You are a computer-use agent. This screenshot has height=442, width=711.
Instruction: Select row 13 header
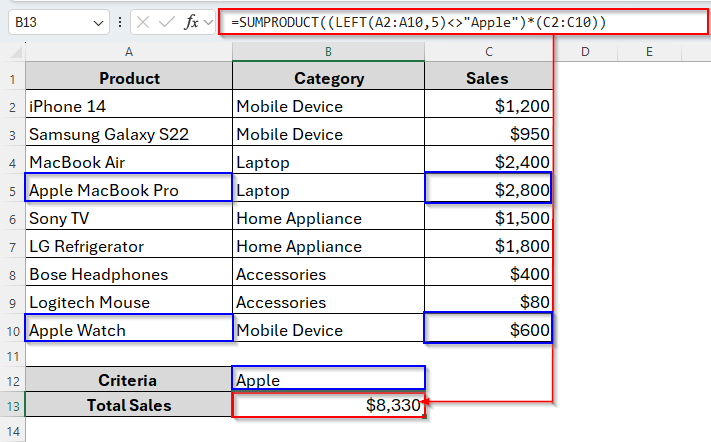[12, 405]
